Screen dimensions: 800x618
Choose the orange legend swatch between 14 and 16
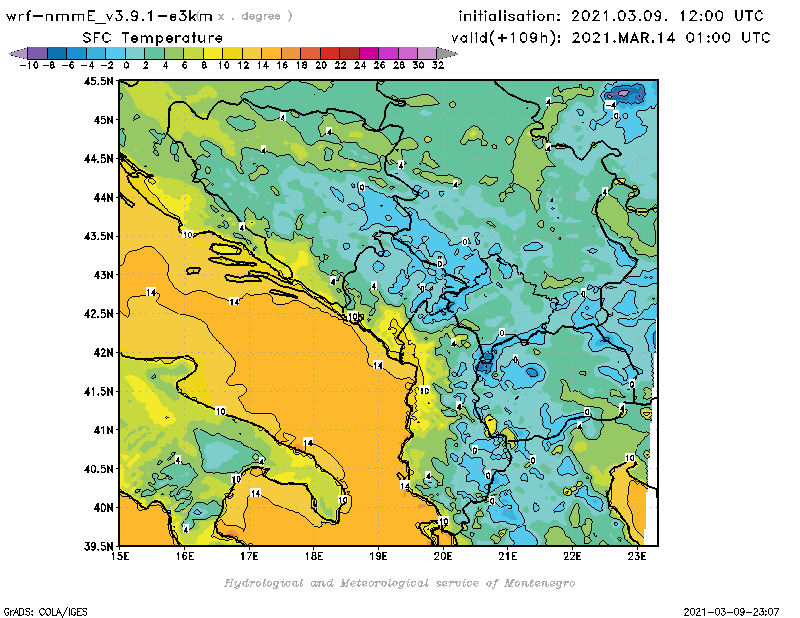[x=271, y=53]
